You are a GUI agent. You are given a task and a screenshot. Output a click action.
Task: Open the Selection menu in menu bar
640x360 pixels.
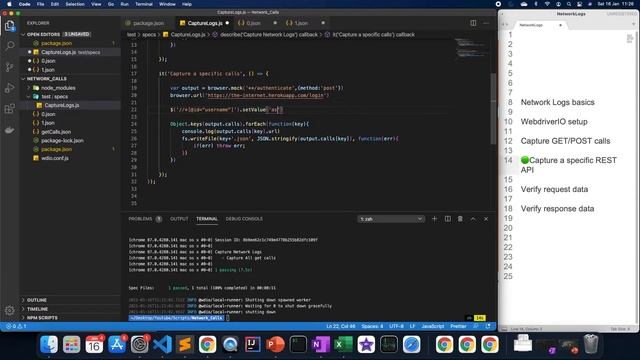click(75, 4)
